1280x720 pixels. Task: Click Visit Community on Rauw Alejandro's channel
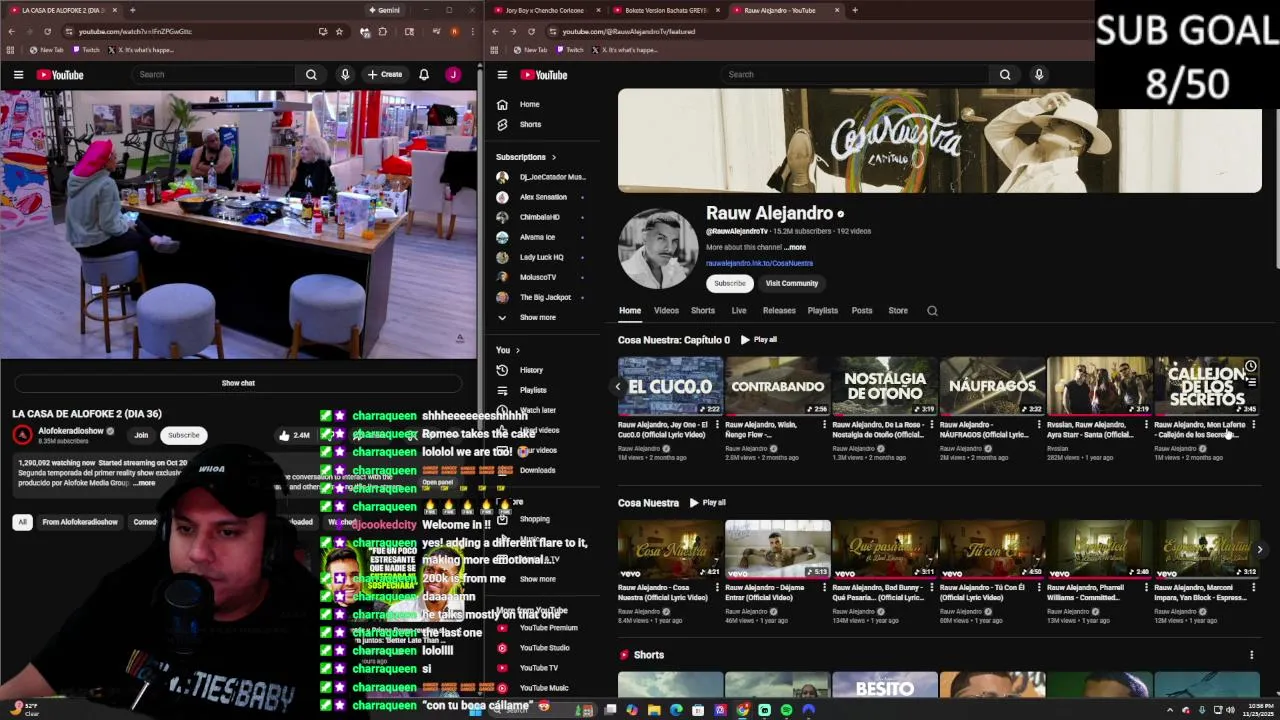(792, 283)
